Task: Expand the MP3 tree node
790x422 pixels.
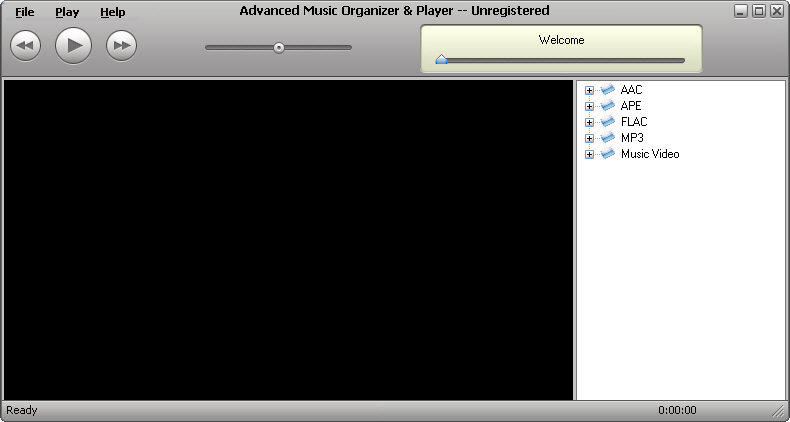Action: coord(589,138)
